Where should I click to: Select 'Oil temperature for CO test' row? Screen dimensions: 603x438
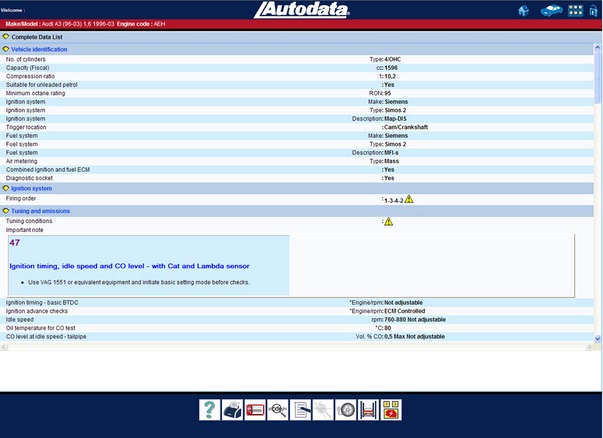(x=297, y=328)
